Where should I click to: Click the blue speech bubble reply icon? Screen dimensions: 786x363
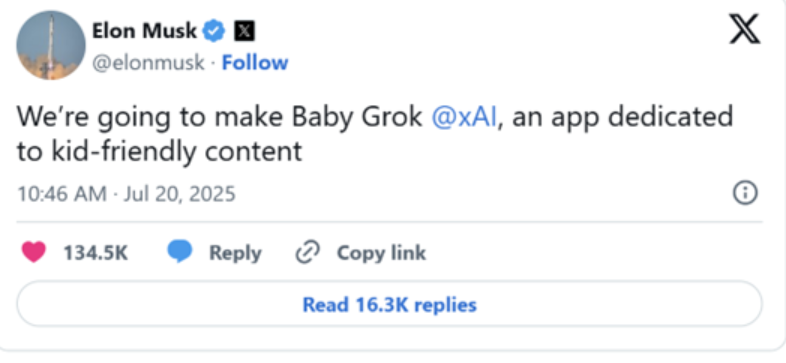tap(179, 252)
